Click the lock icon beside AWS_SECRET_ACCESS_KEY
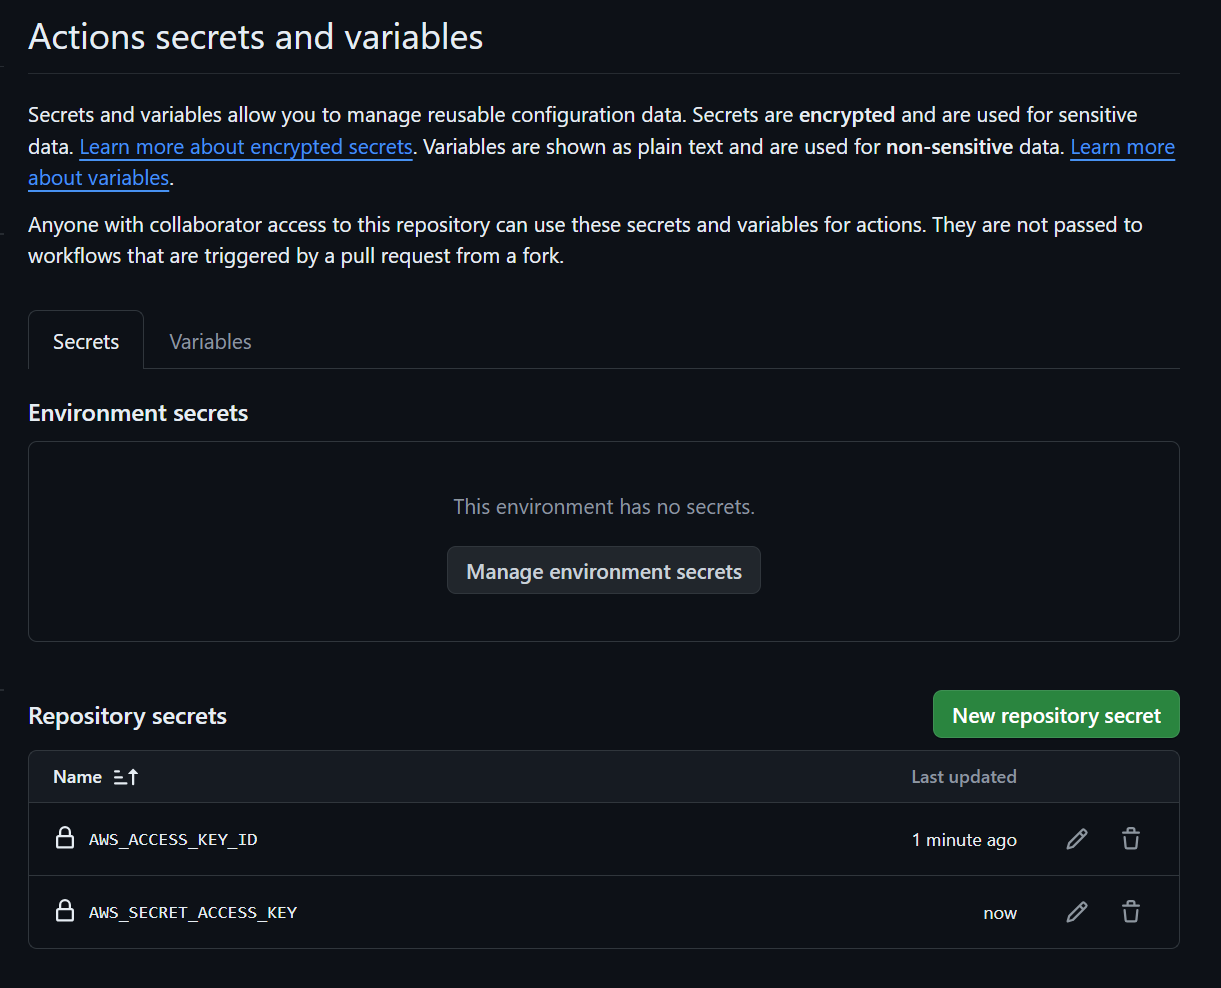The width and height of the screenshot is (1221, 988). (65, 911)
